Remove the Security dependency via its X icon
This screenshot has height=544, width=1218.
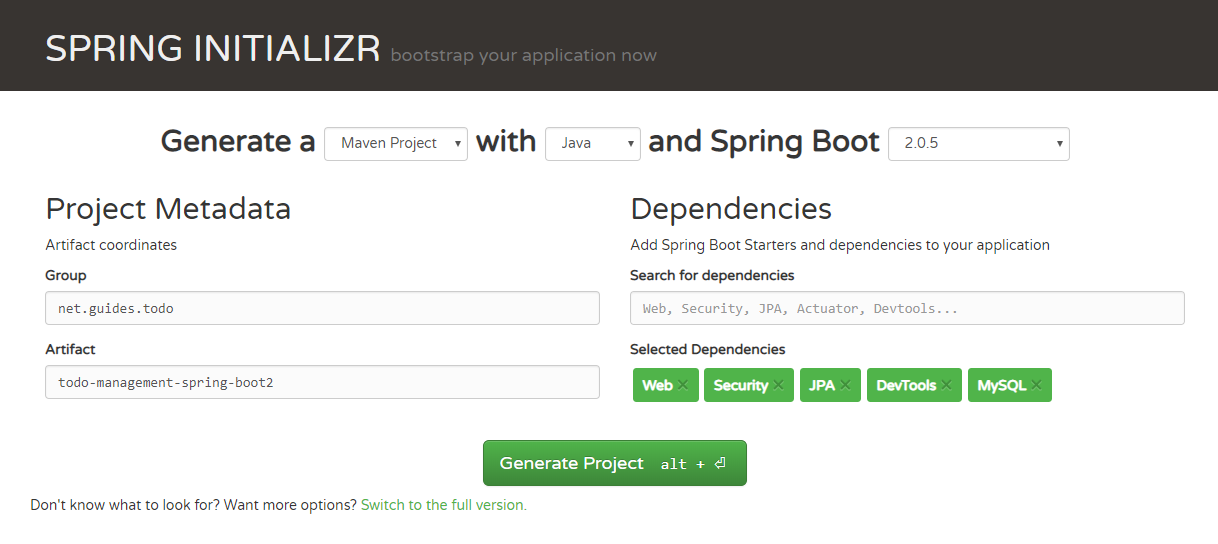point(779,385)
